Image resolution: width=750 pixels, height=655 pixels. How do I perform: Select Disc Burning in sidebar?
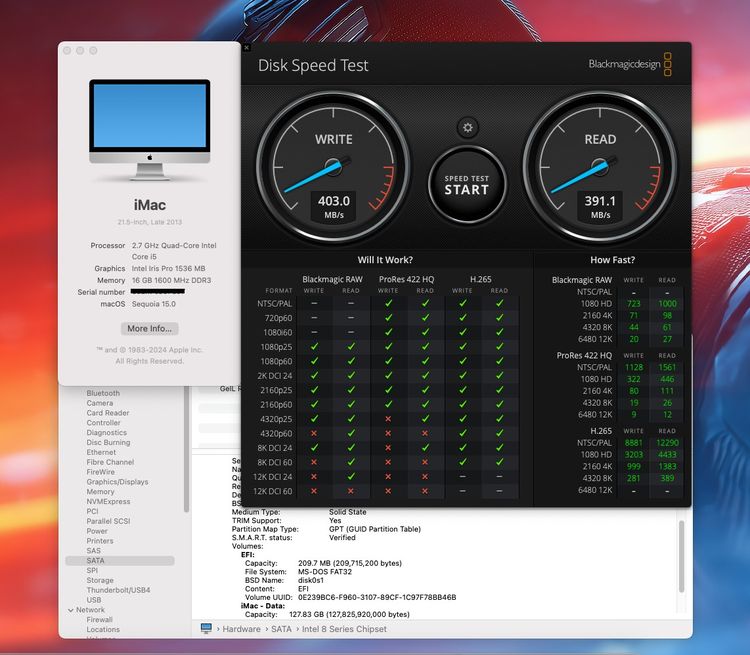click(108, 443)
